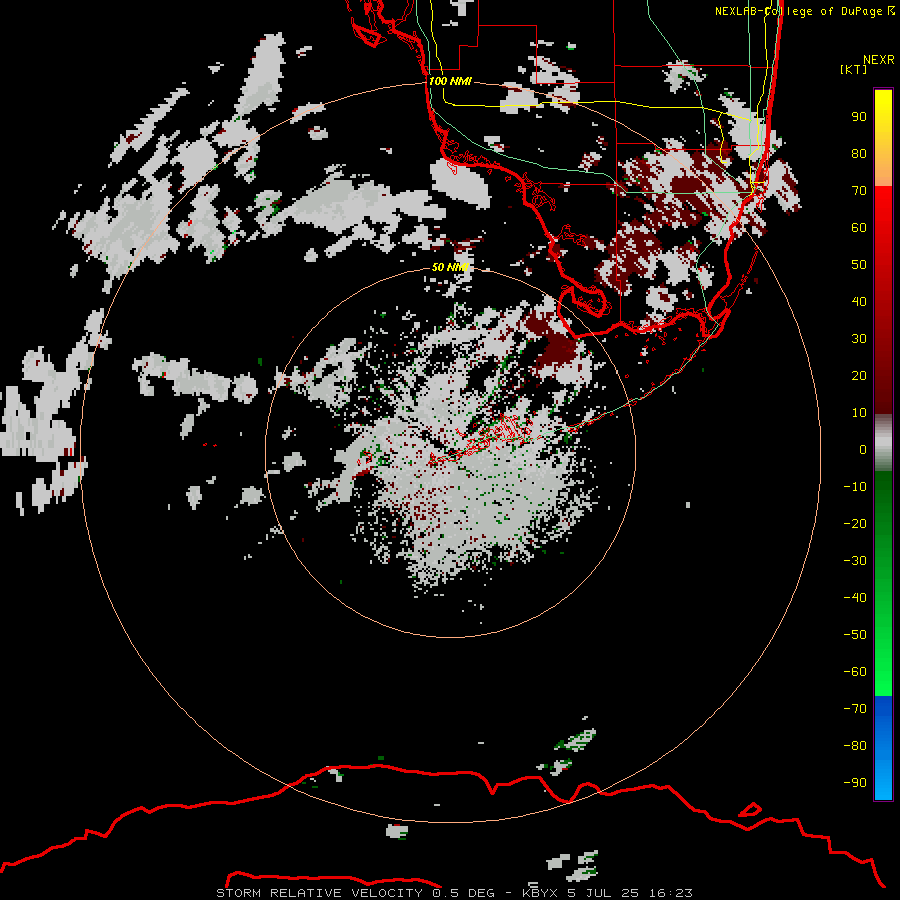
Task: Click the 20 value on color scale
Action: 859,375
